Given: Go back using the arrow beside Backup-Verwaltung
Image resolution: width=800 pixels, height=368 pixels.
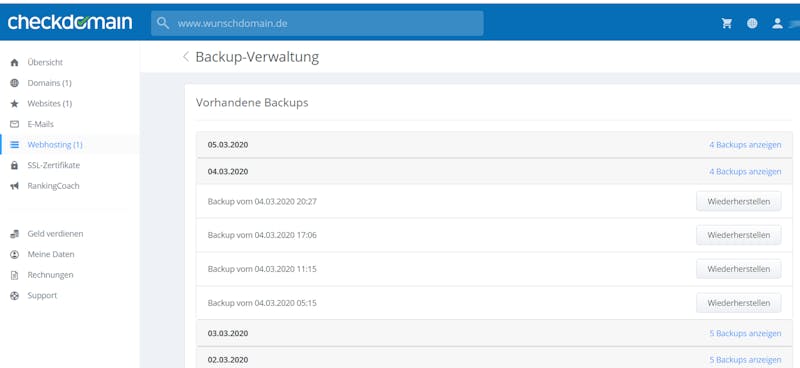Looking at the screenshot, I should [x=186, y=57].
